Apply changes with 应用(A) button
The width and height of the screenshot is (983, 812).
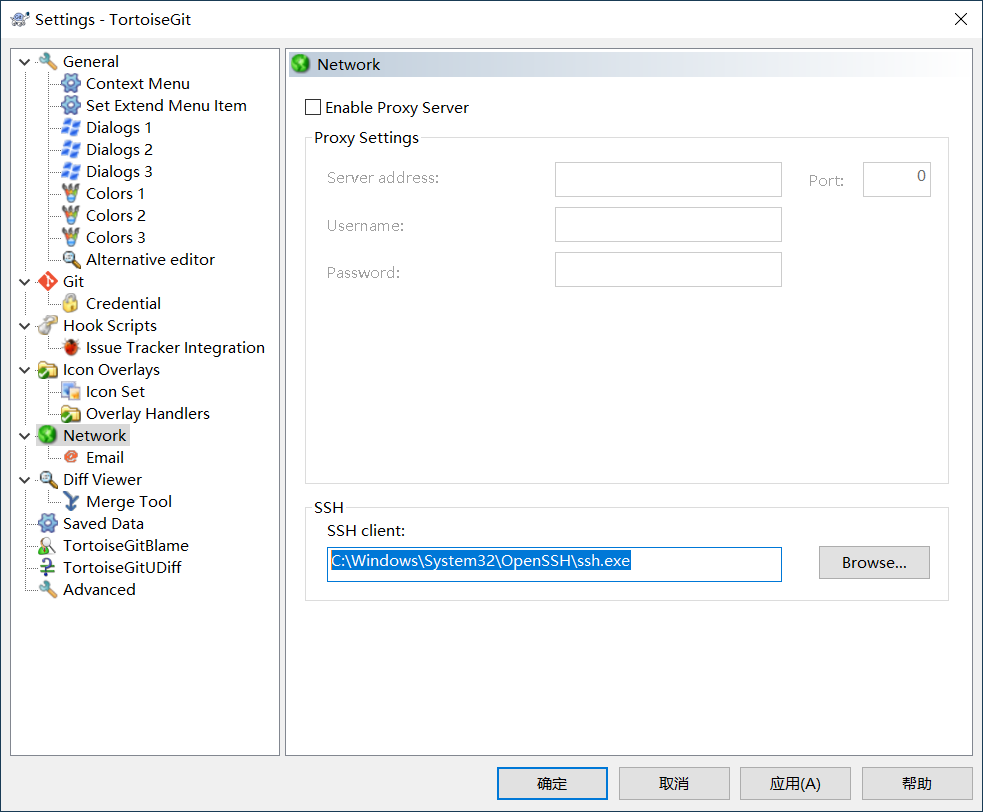795,783
